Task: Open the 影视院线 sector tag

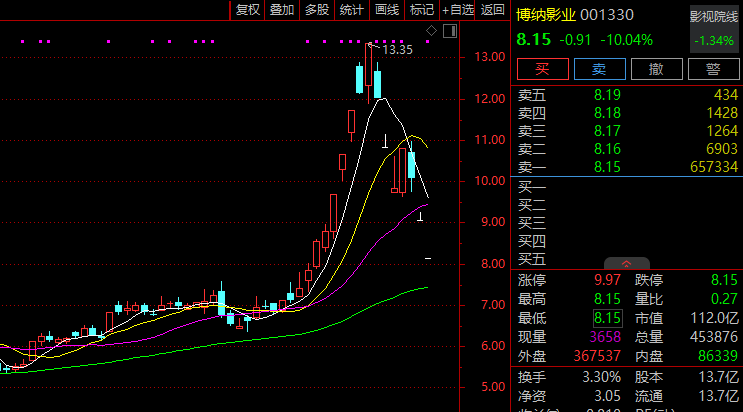Action: [x=713, y=17]
